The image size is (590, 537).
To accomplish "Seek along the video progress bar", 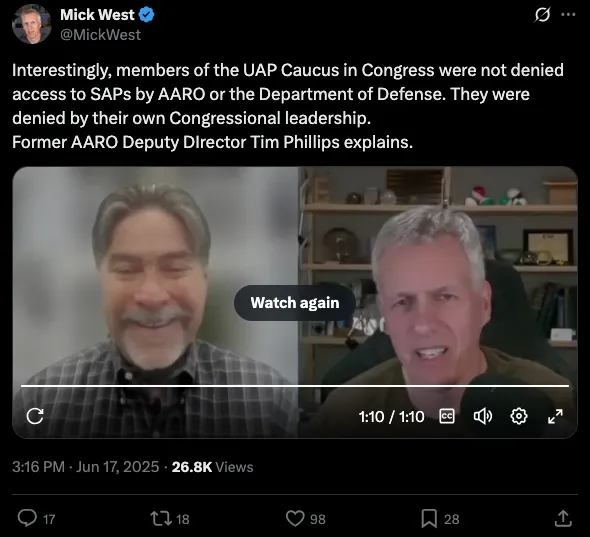I will (295, 386).
